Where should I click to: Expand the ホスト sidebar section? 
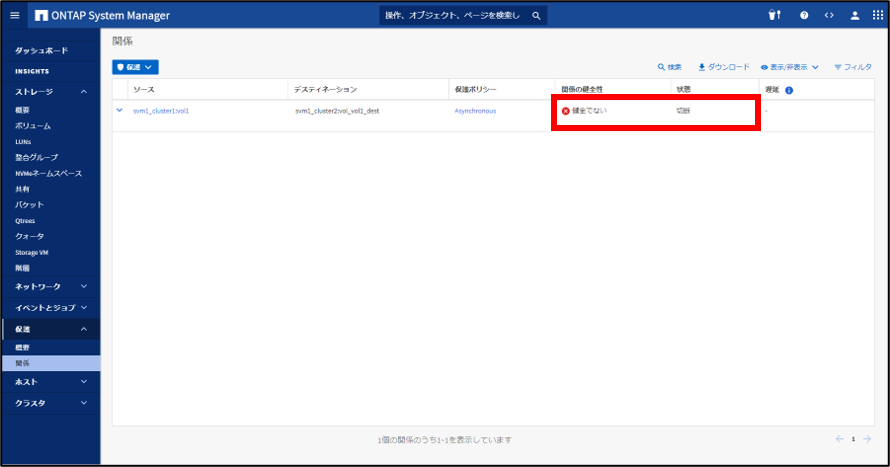tap(51, 382)
